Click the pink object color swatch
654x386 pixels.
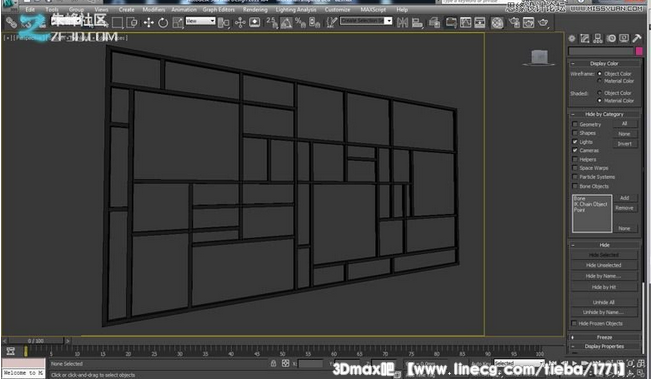[639, 51]
